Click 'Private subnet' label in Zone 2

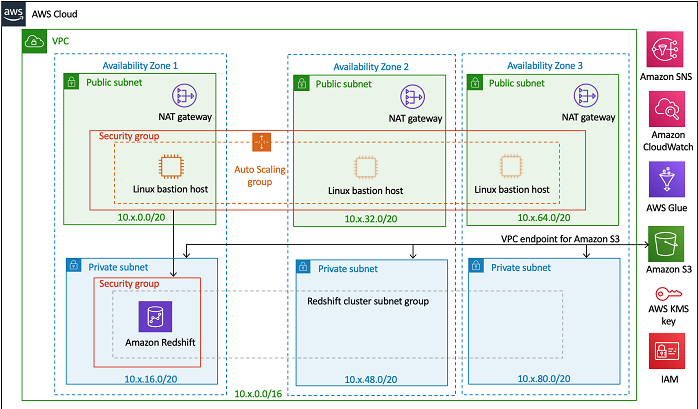[348, 269]
